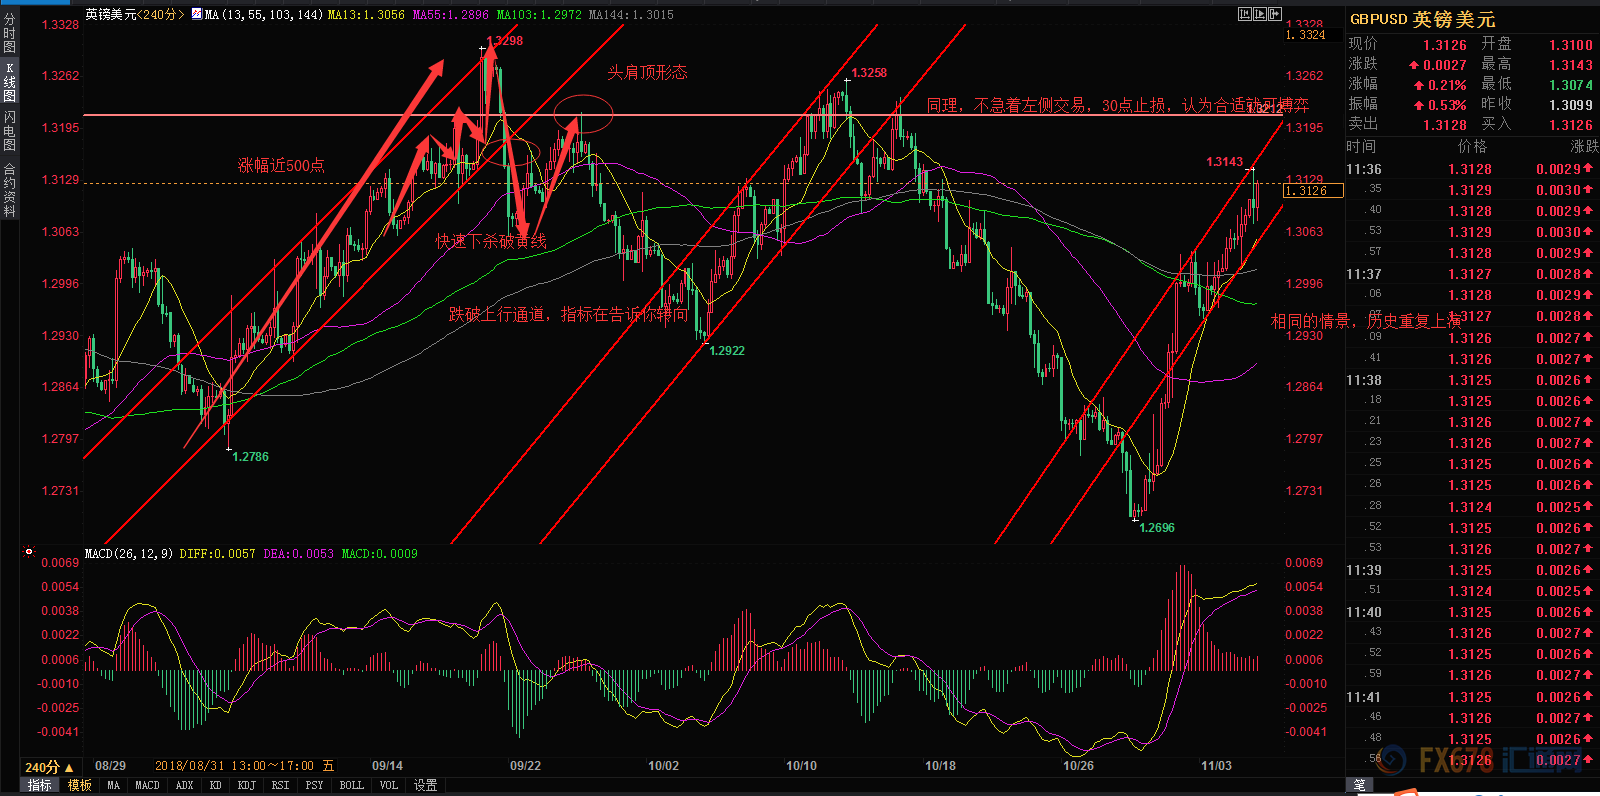Screen dimensions: 1600x796
Task: Click the 现价 value 1.3126
Action: coord(1444,45)
